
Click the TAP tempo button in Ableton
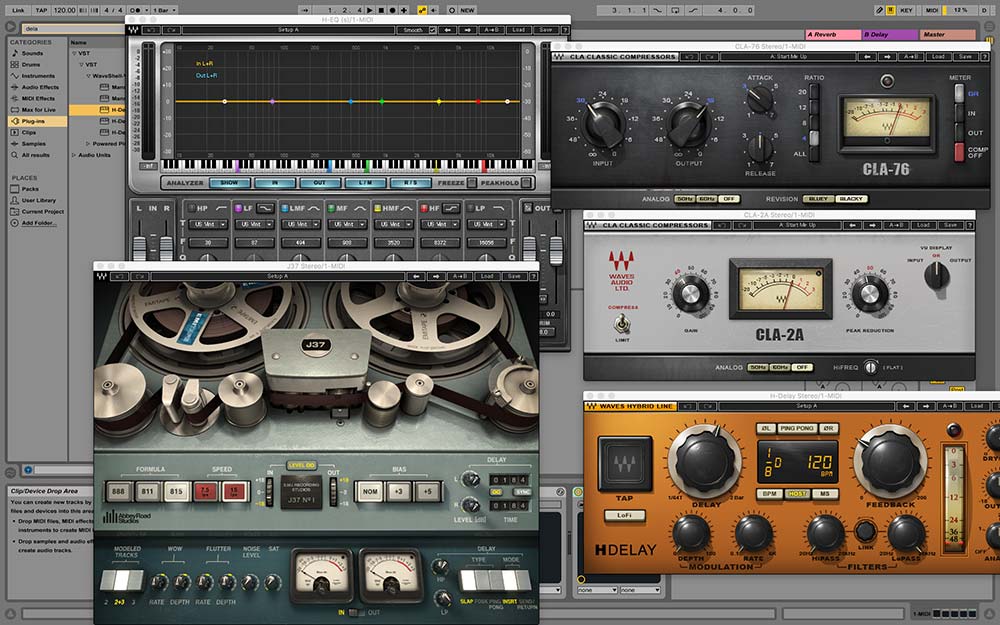41,10
